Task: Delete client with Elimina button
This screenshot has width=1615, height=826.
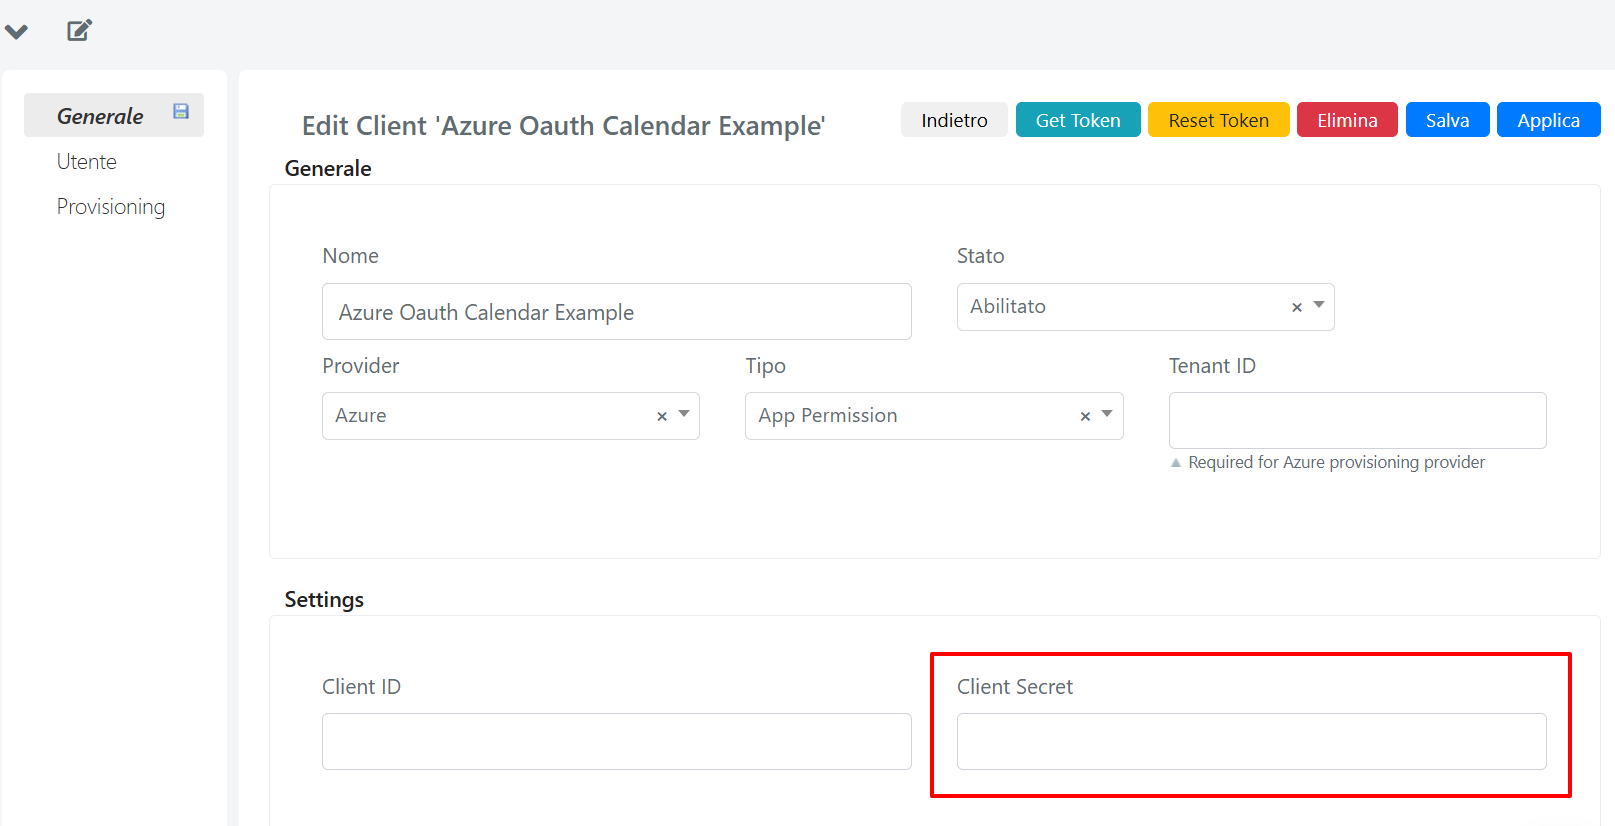Action: 1347,120
